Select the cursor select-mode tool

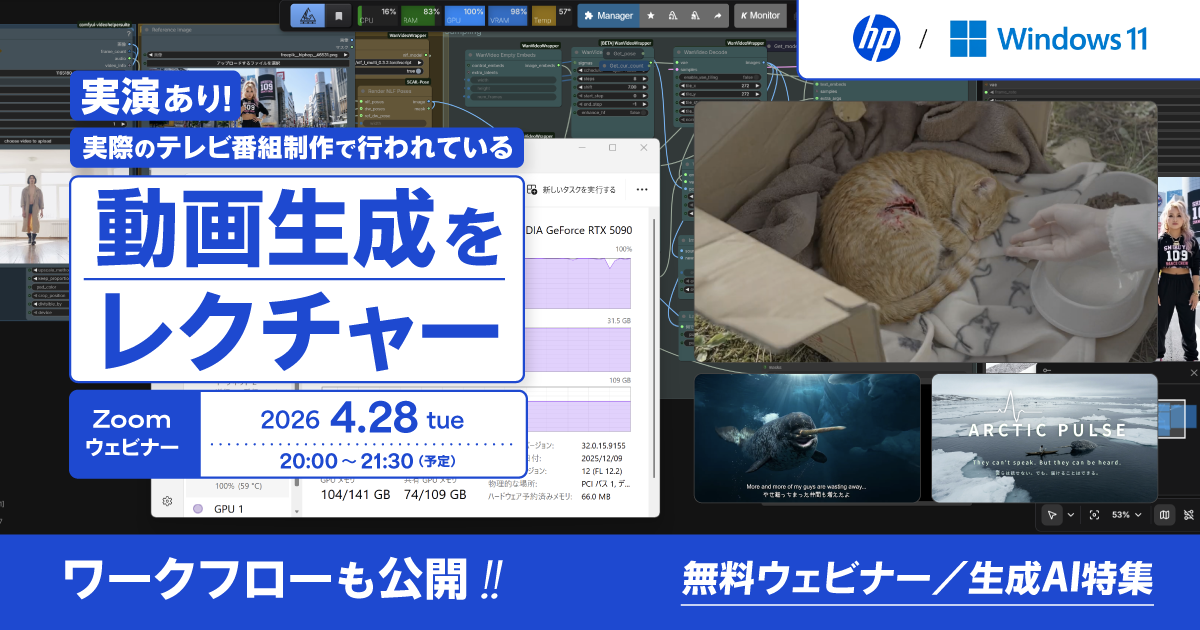[x=1051, y=514]
